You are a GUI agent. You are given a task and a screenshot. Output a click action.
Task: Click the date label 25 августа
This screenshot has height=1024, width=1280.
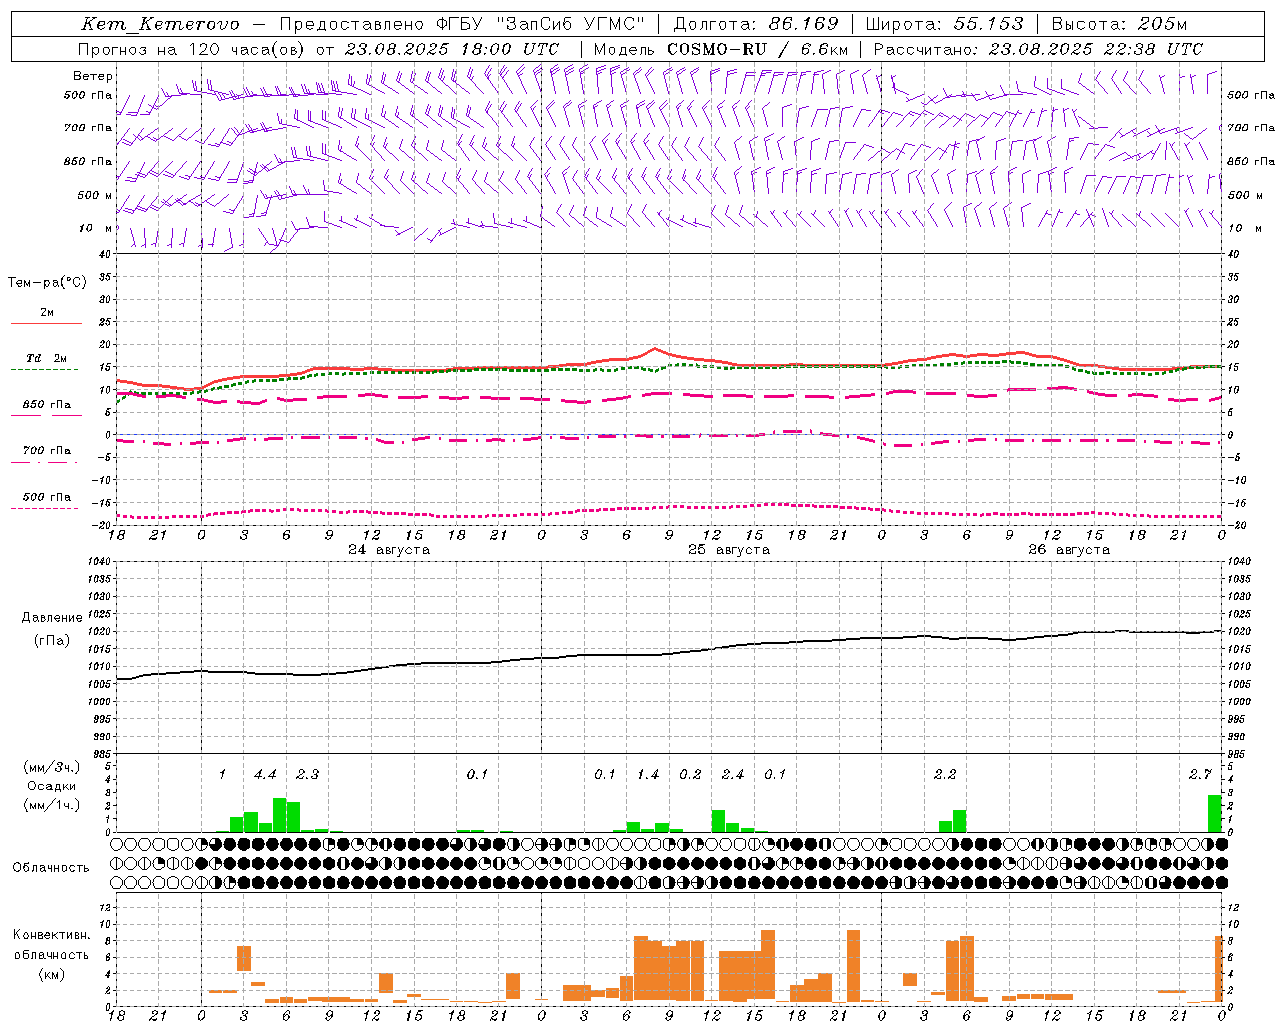click(729, 550)
